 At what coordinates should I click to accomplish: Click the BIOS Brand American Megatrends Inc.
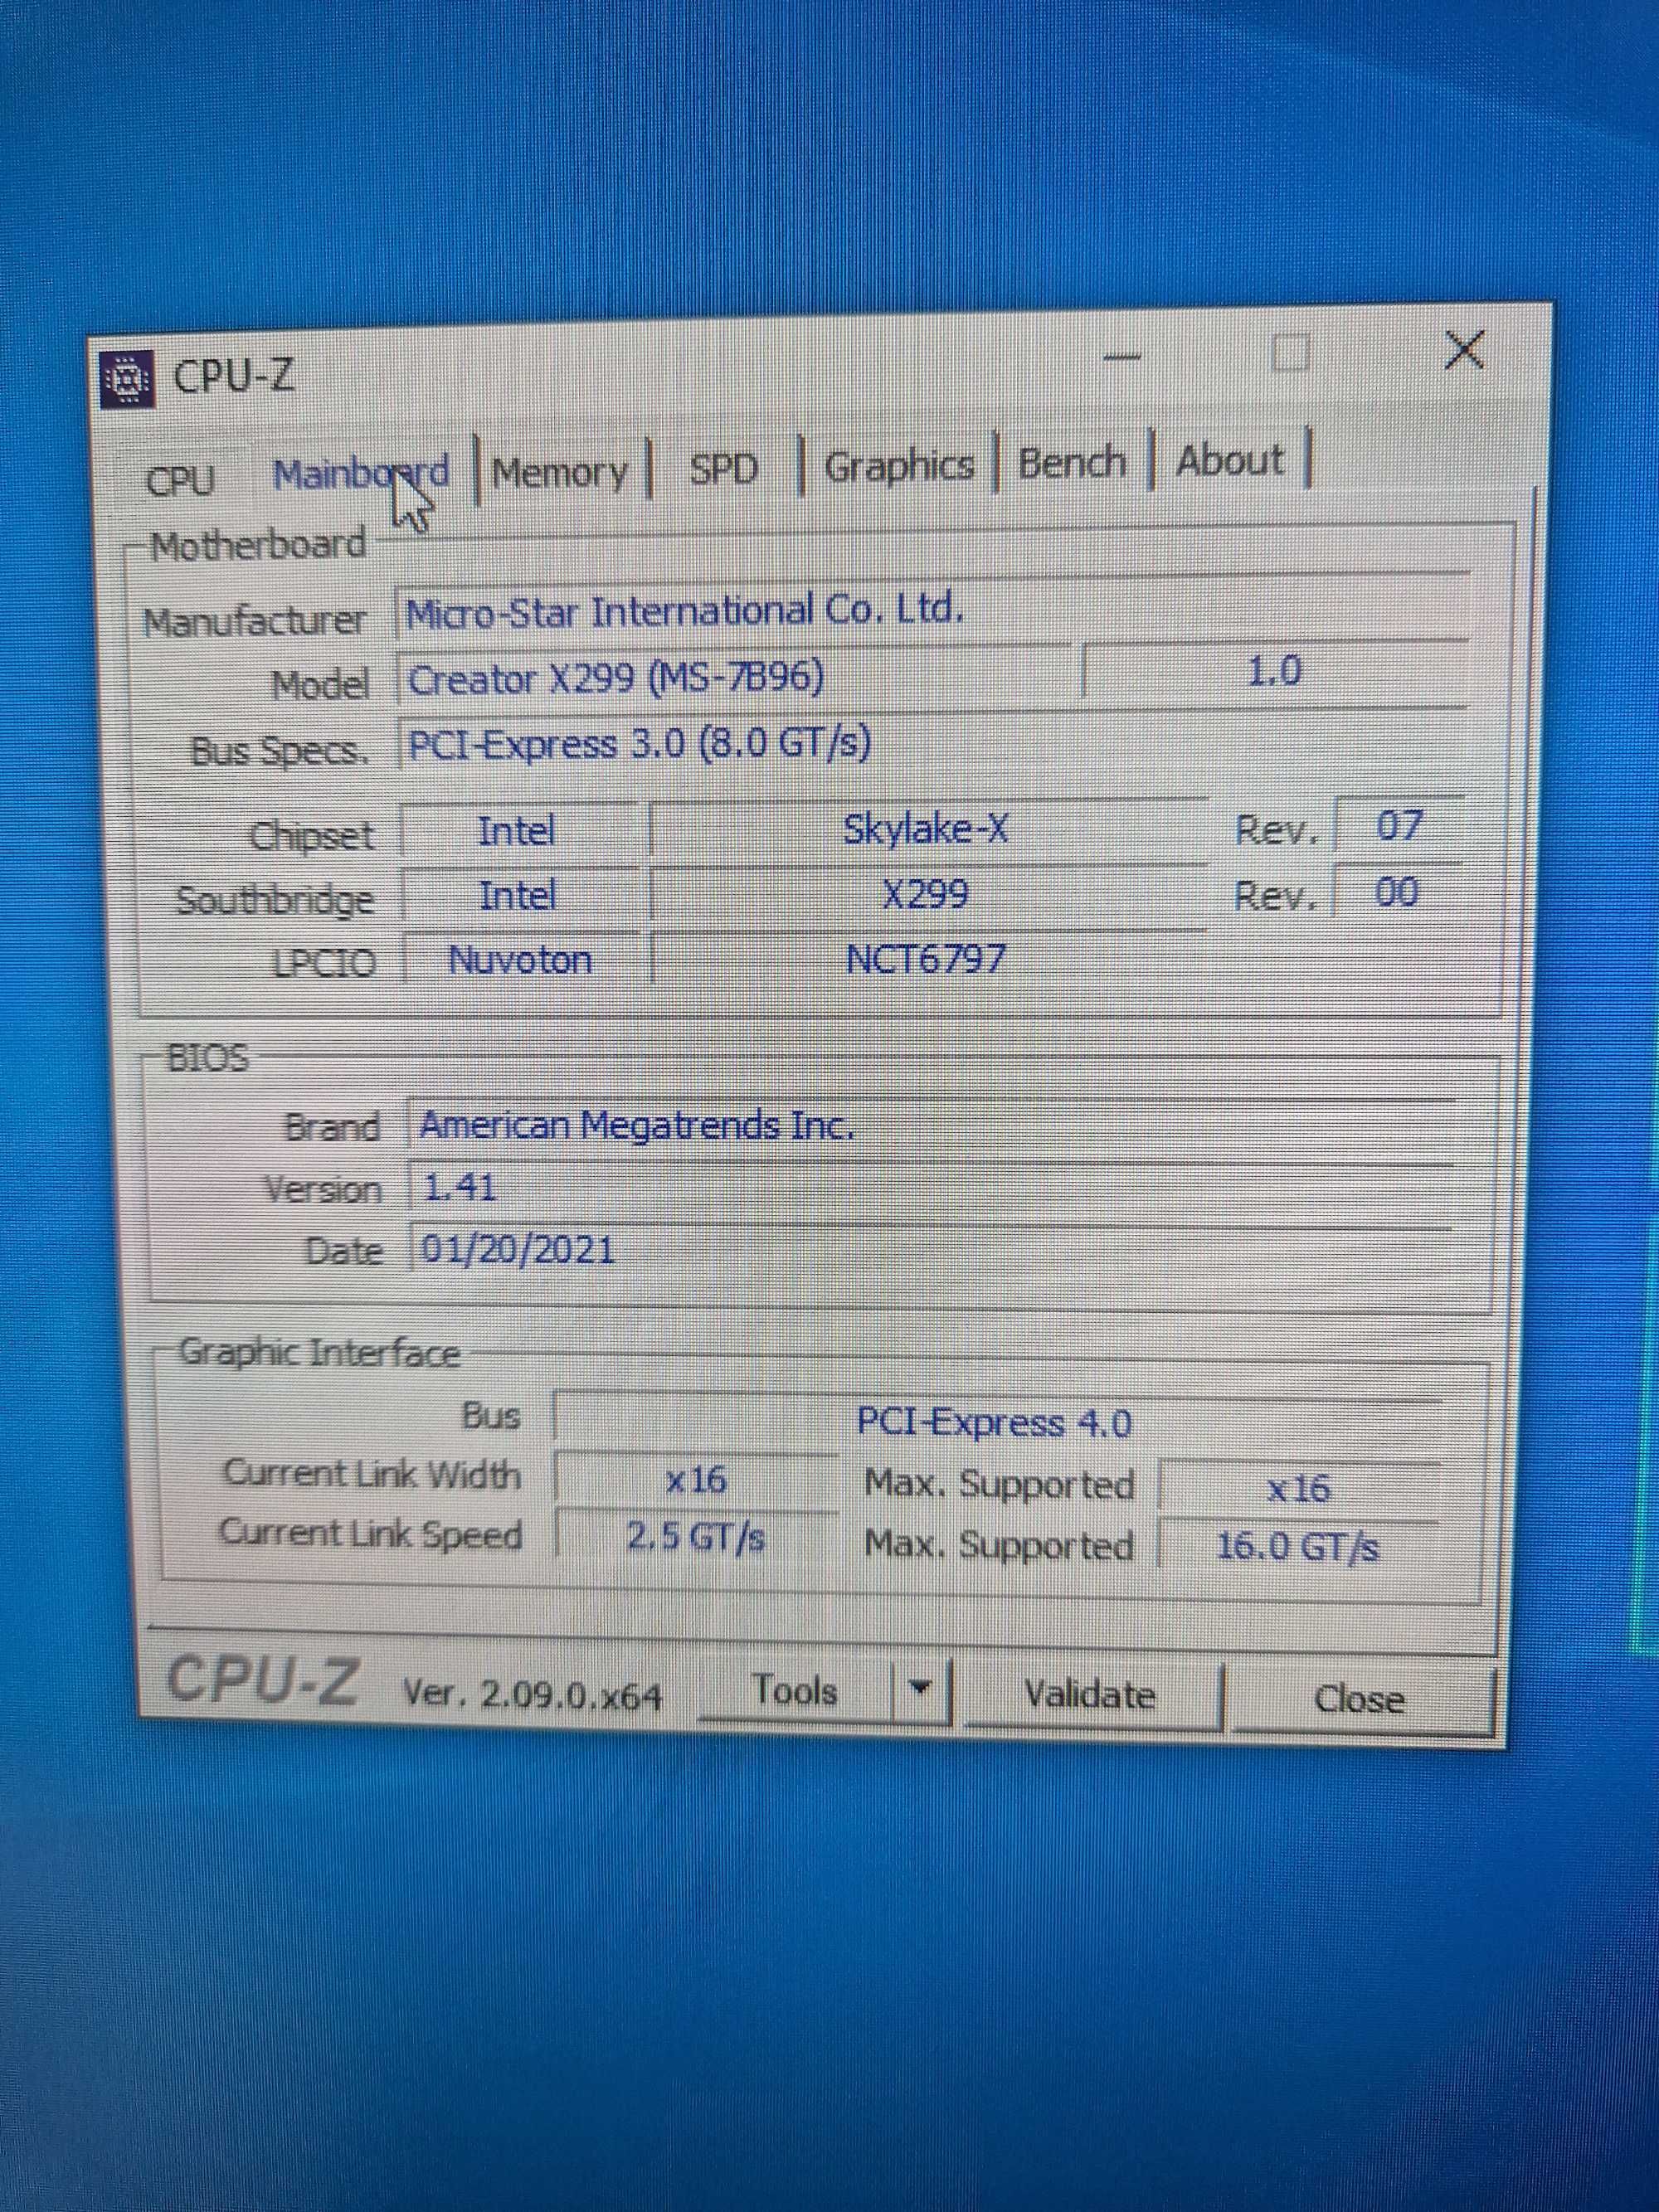point(930,1126)
